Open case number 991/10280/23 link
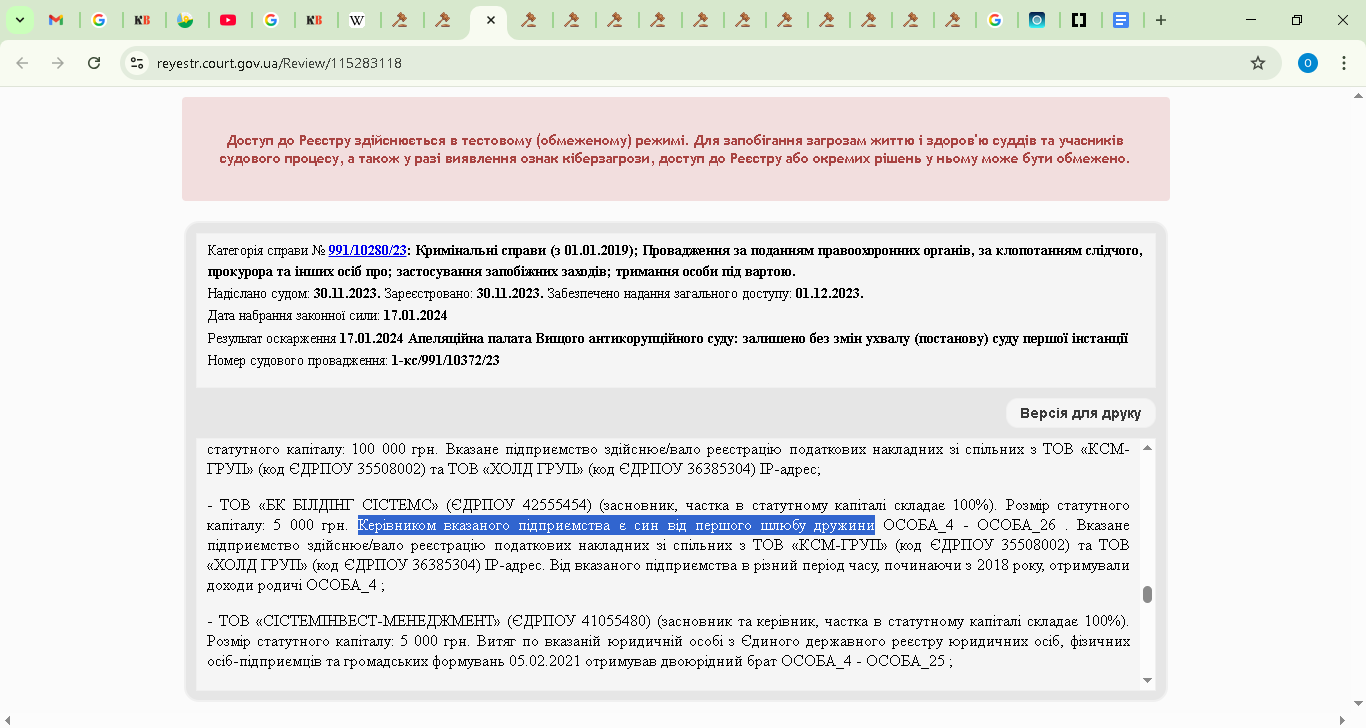Screen dimensions: 1366x728 point(367,250)
